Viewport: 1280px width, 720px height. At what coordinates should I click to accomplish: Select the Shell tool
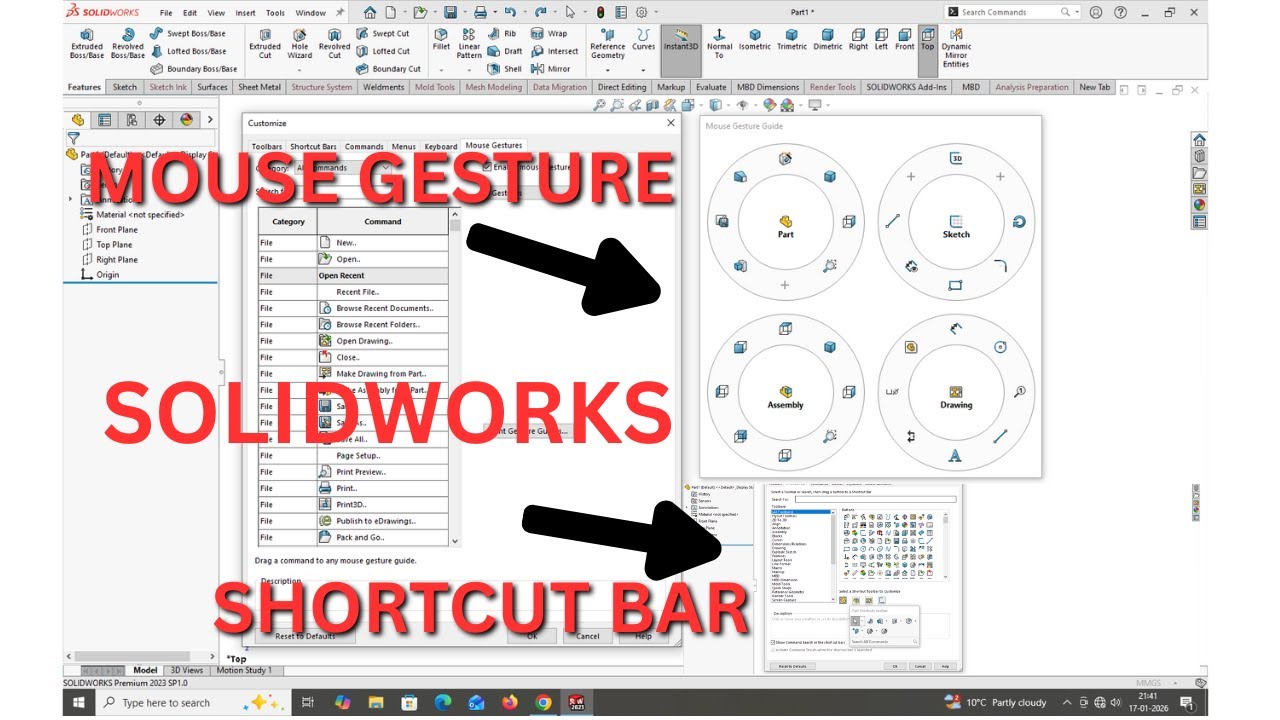[x=505, y=69]
